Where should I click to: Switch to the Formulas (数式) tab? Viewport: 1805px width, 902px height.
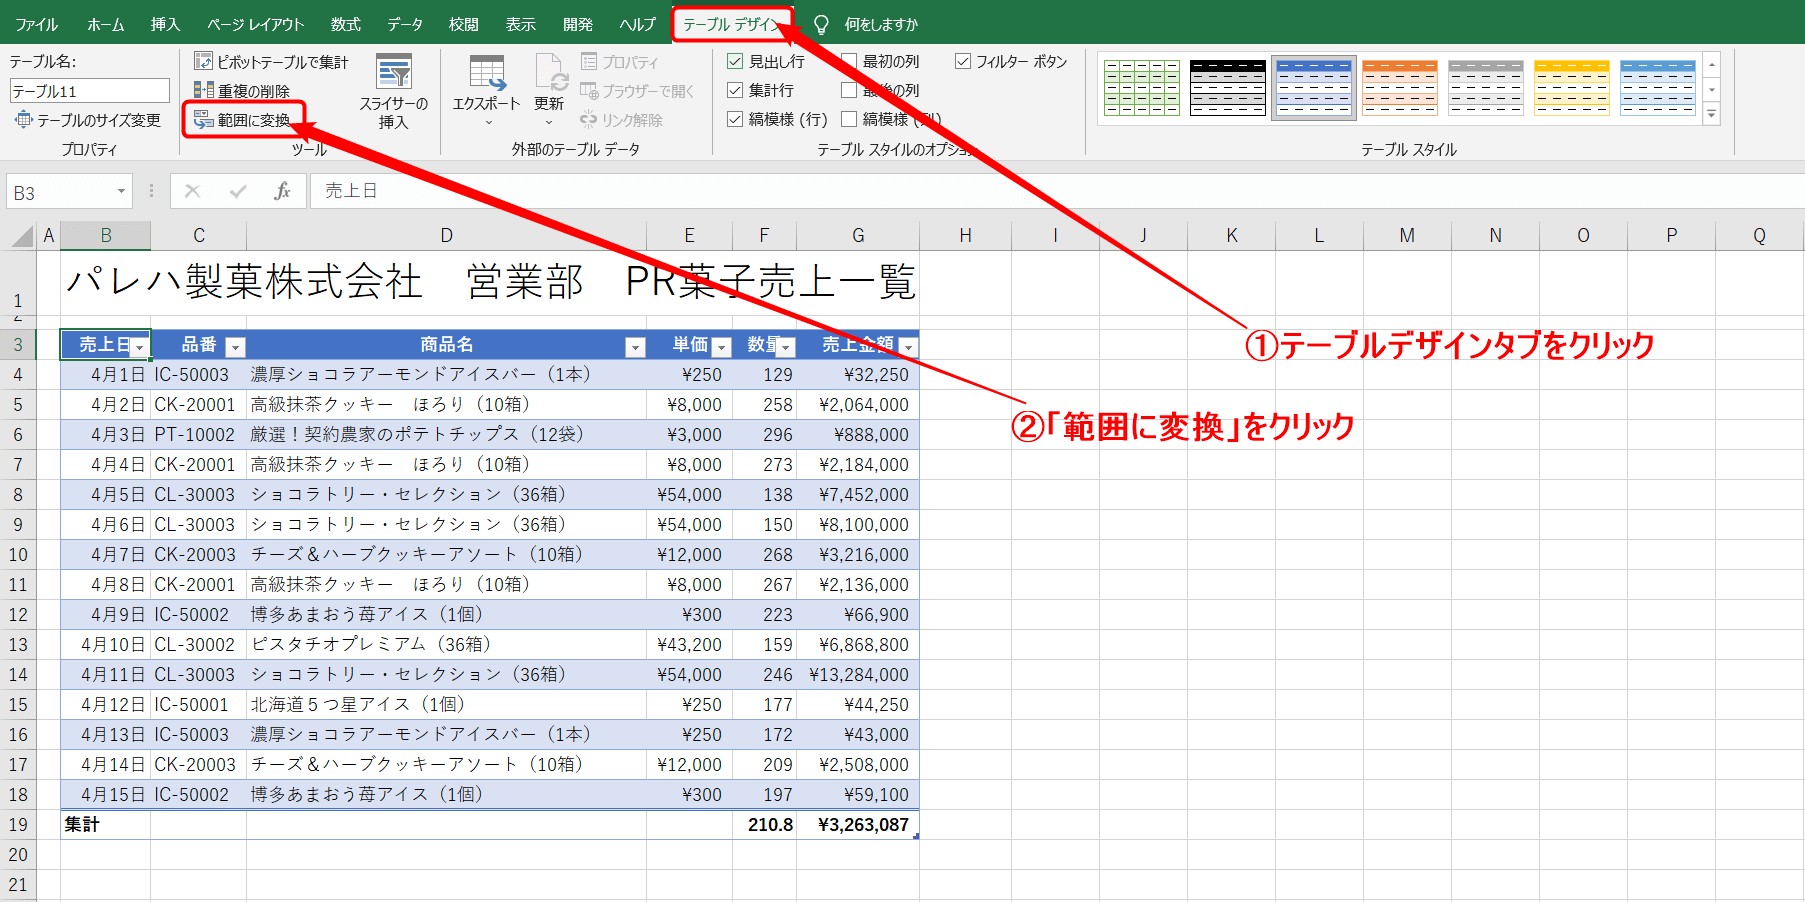coord(346,24)
